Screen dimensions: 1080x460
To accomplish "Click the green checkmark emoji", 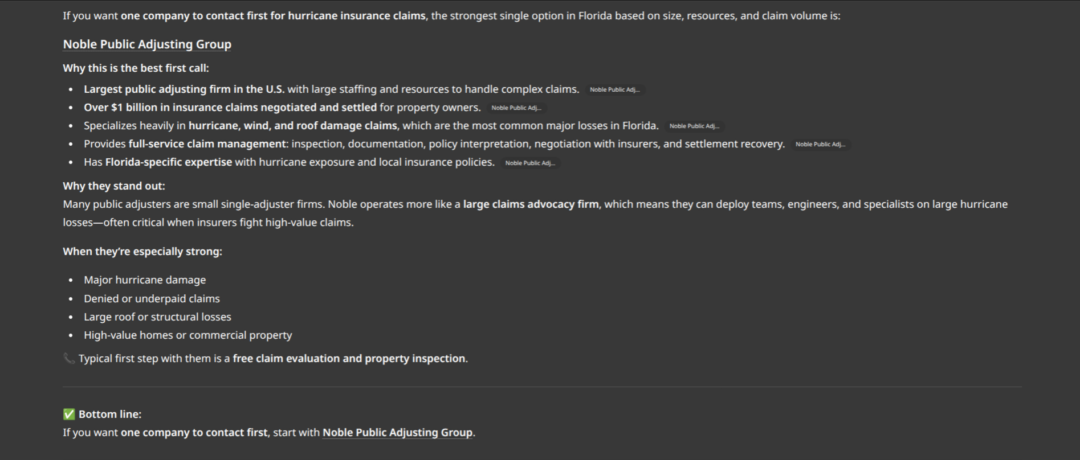I will point(69,414).
